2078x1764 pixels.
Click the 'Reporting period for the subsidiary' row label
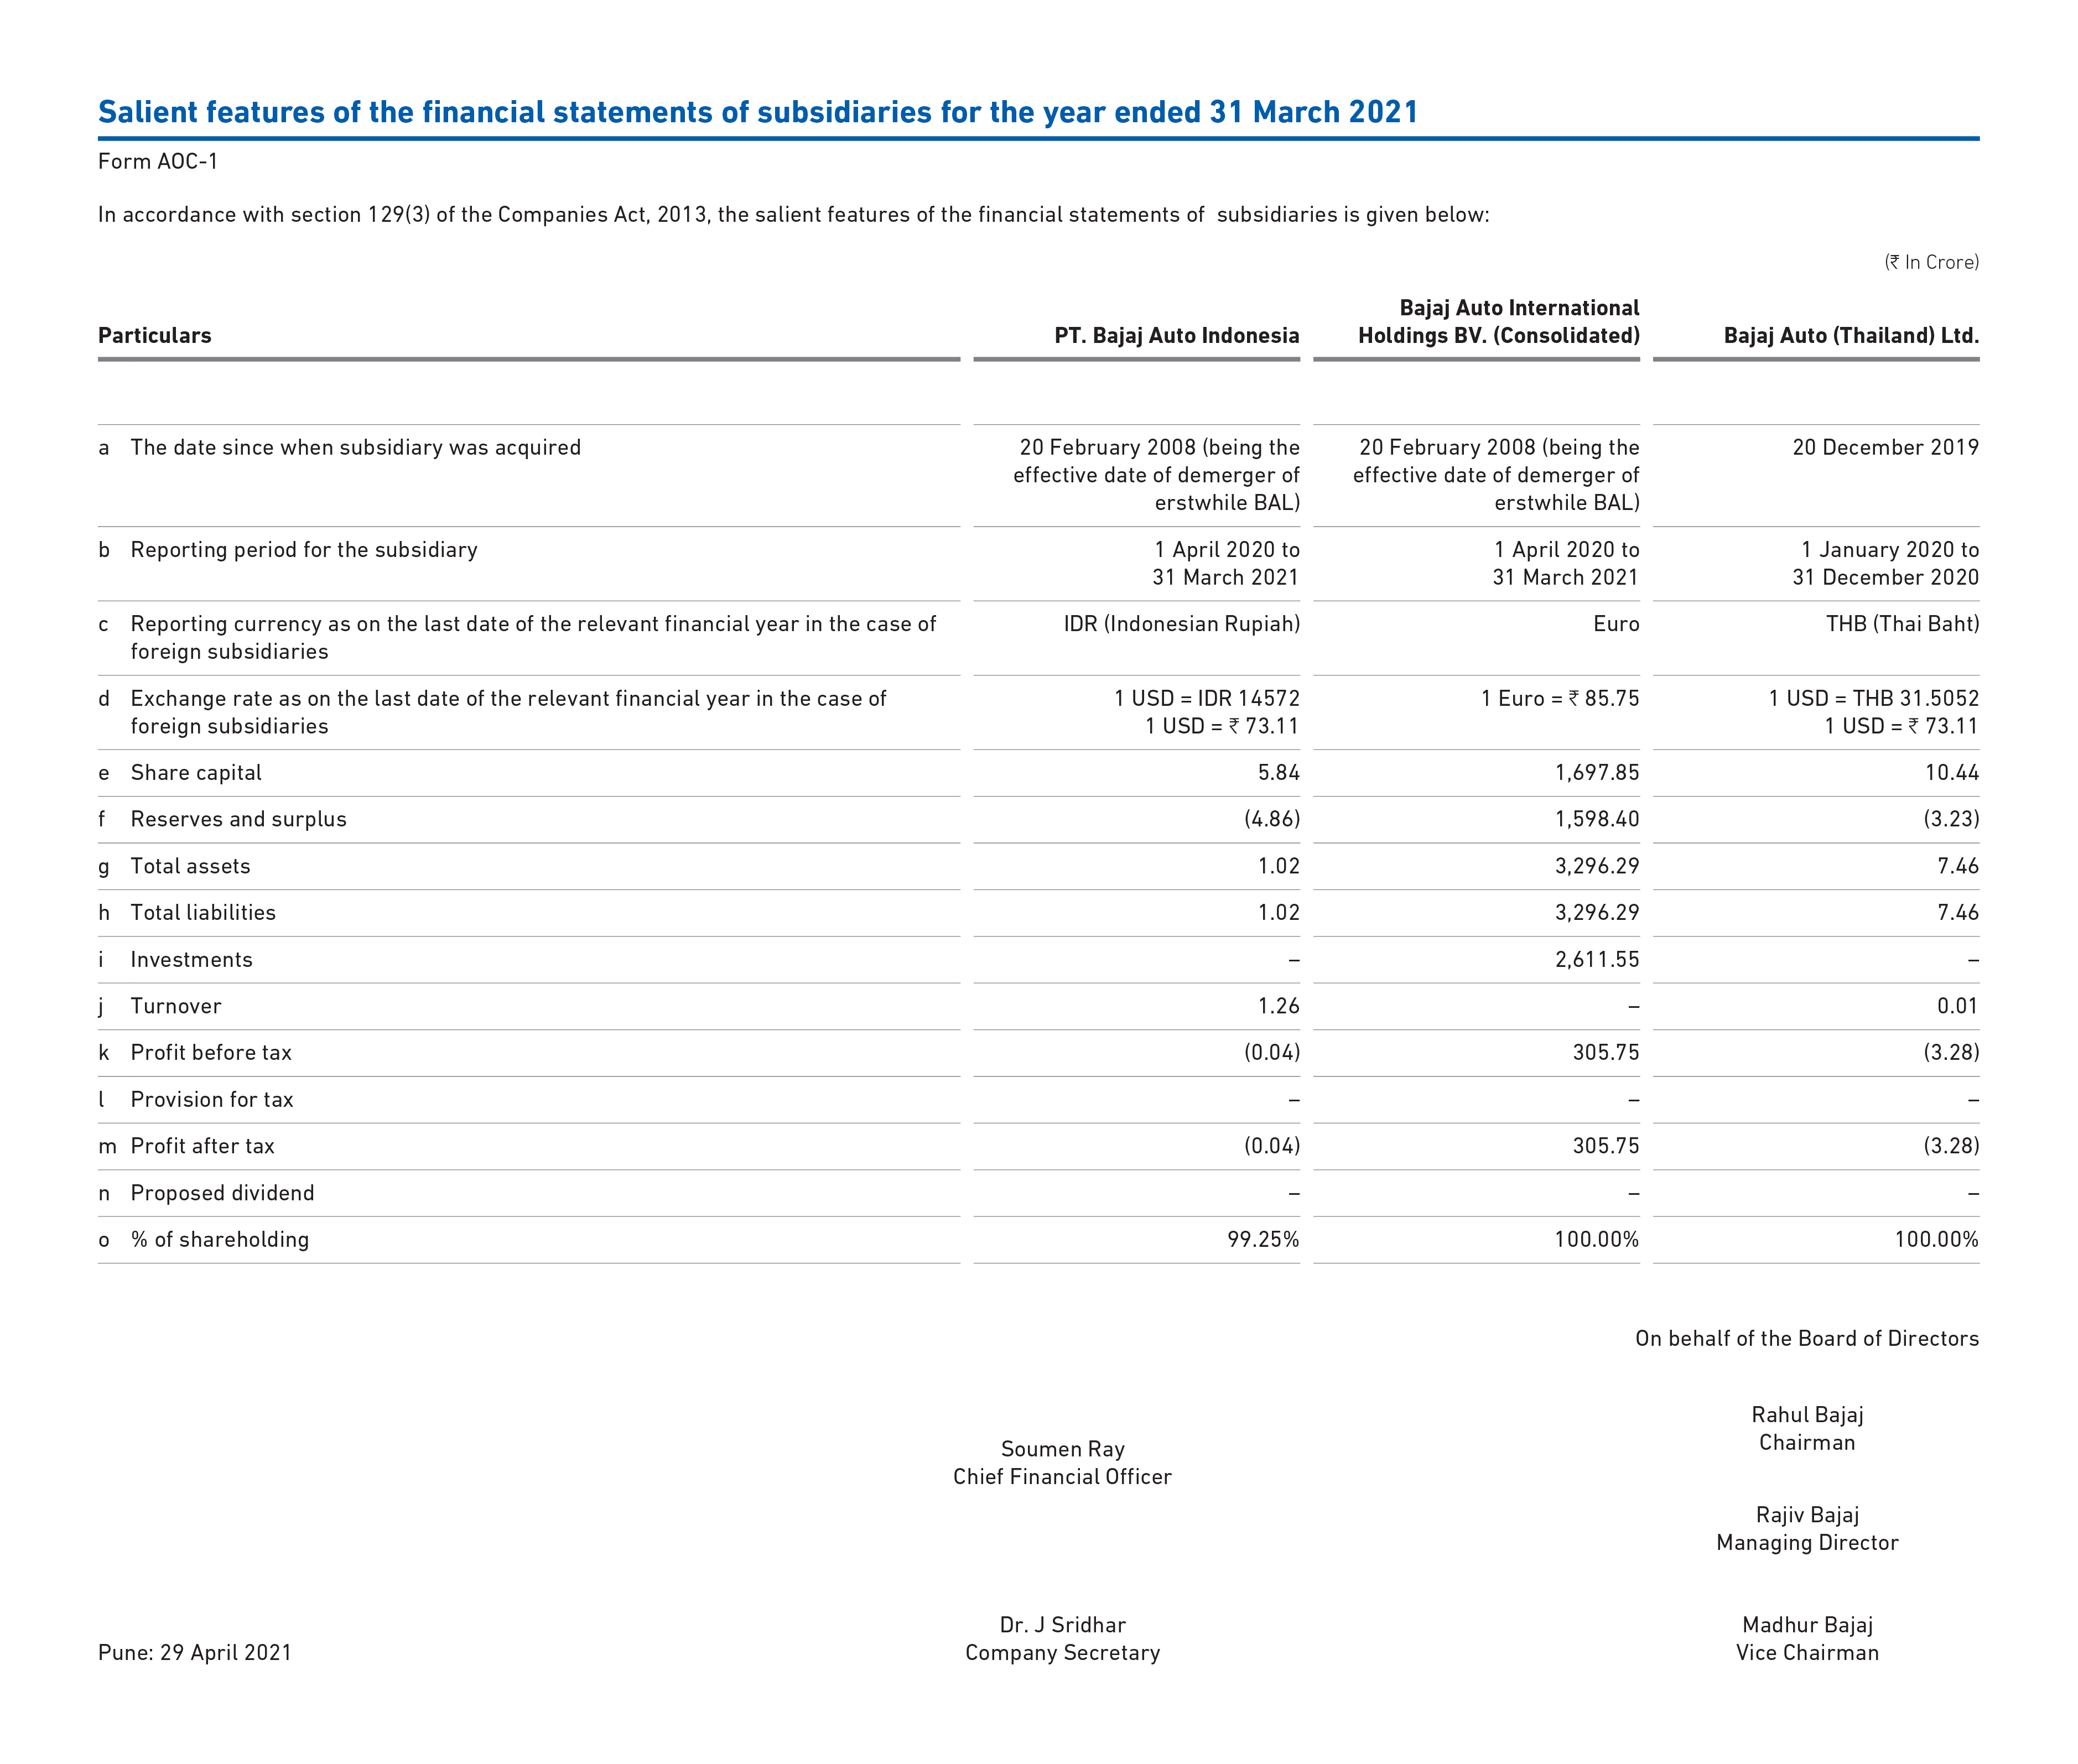click(304, 550)
